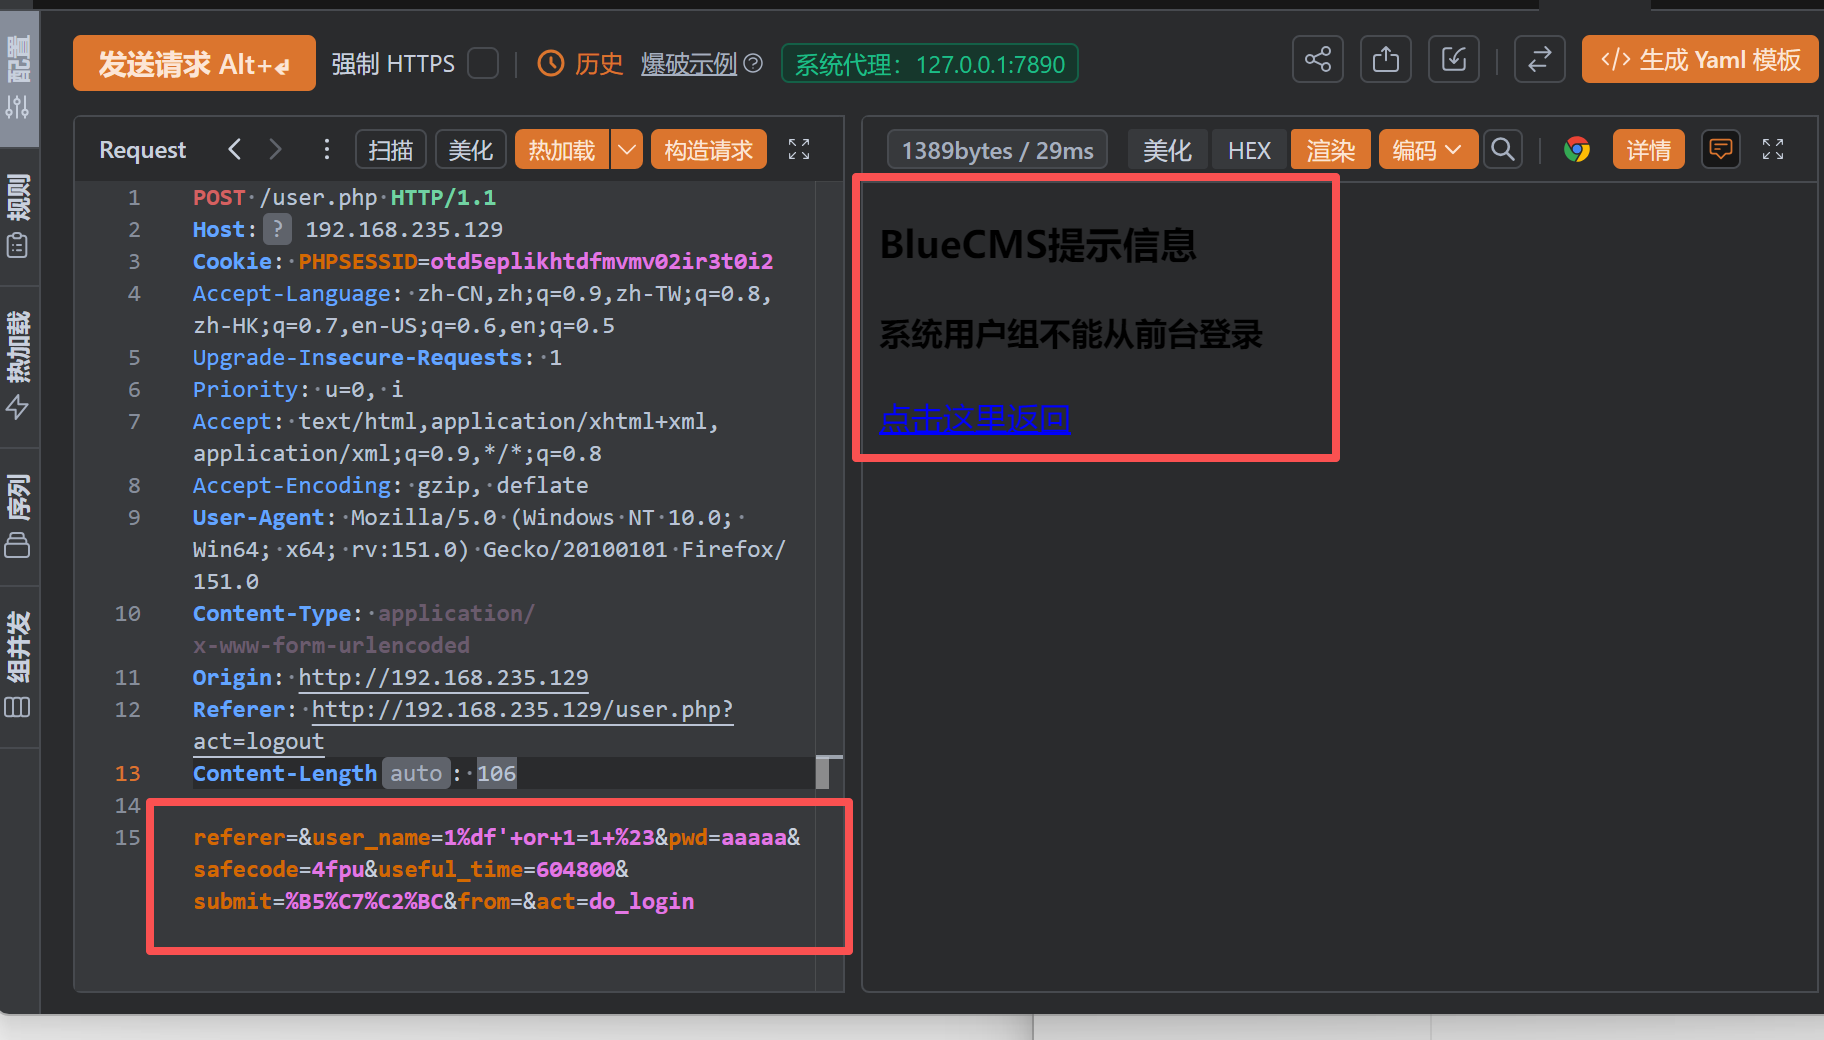Image resolution: width=1824 pixels, height=1040 pixels.
Task: Click the PHPSESSID cookie value
Action: coord(601,261)
